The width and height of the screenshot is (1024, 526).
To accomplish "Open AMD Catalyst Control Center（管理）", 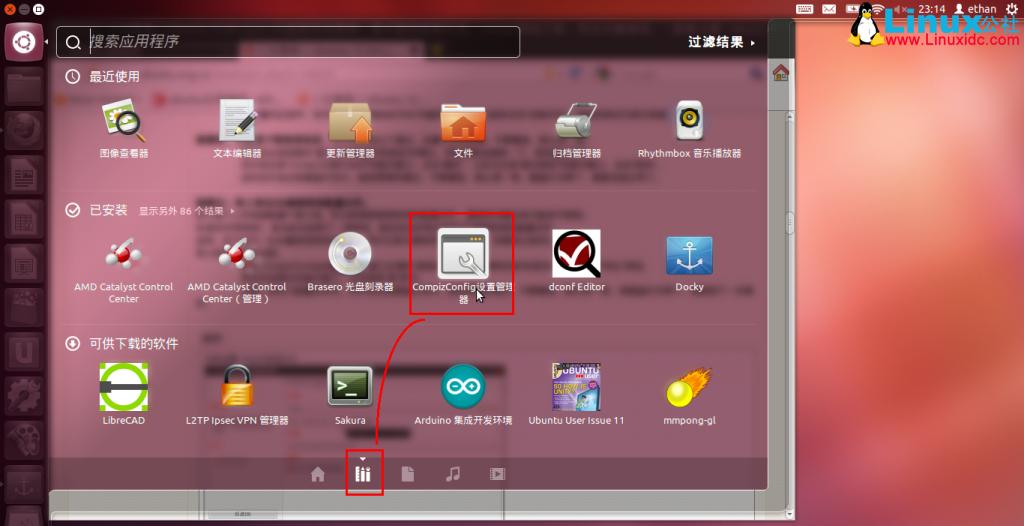I will click(x=237, y=269).
